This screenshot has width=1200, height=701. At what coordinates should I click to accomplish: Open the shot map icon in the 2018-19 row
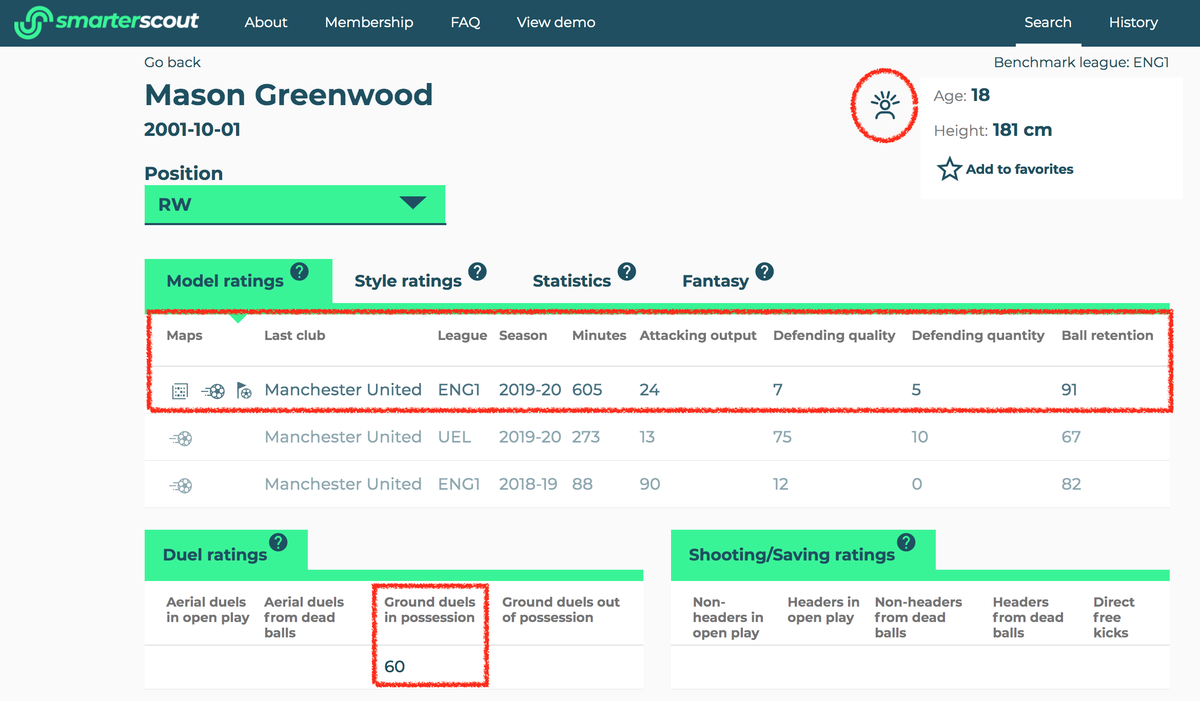[181, 485]
